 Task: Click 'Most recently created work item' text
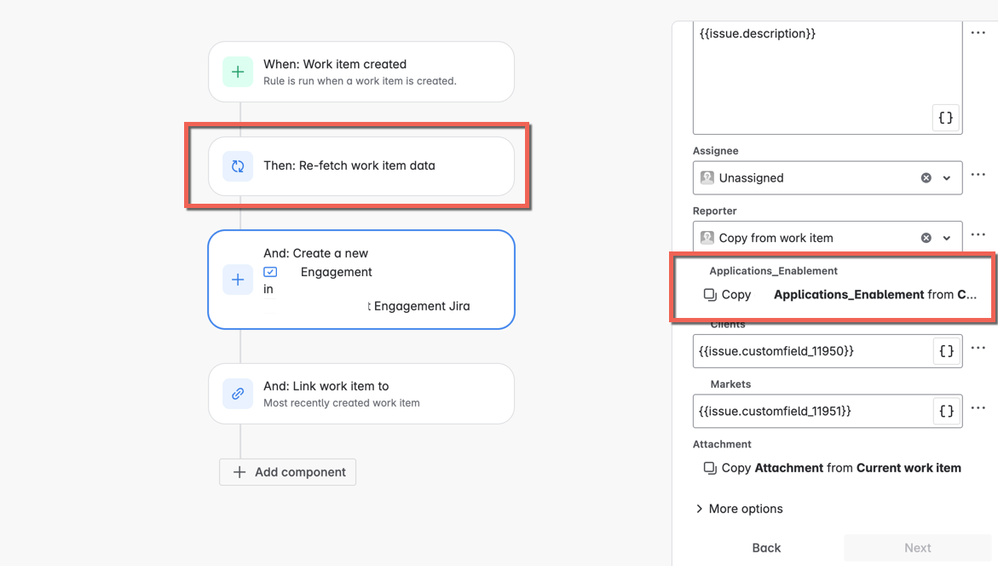point(341,403)
